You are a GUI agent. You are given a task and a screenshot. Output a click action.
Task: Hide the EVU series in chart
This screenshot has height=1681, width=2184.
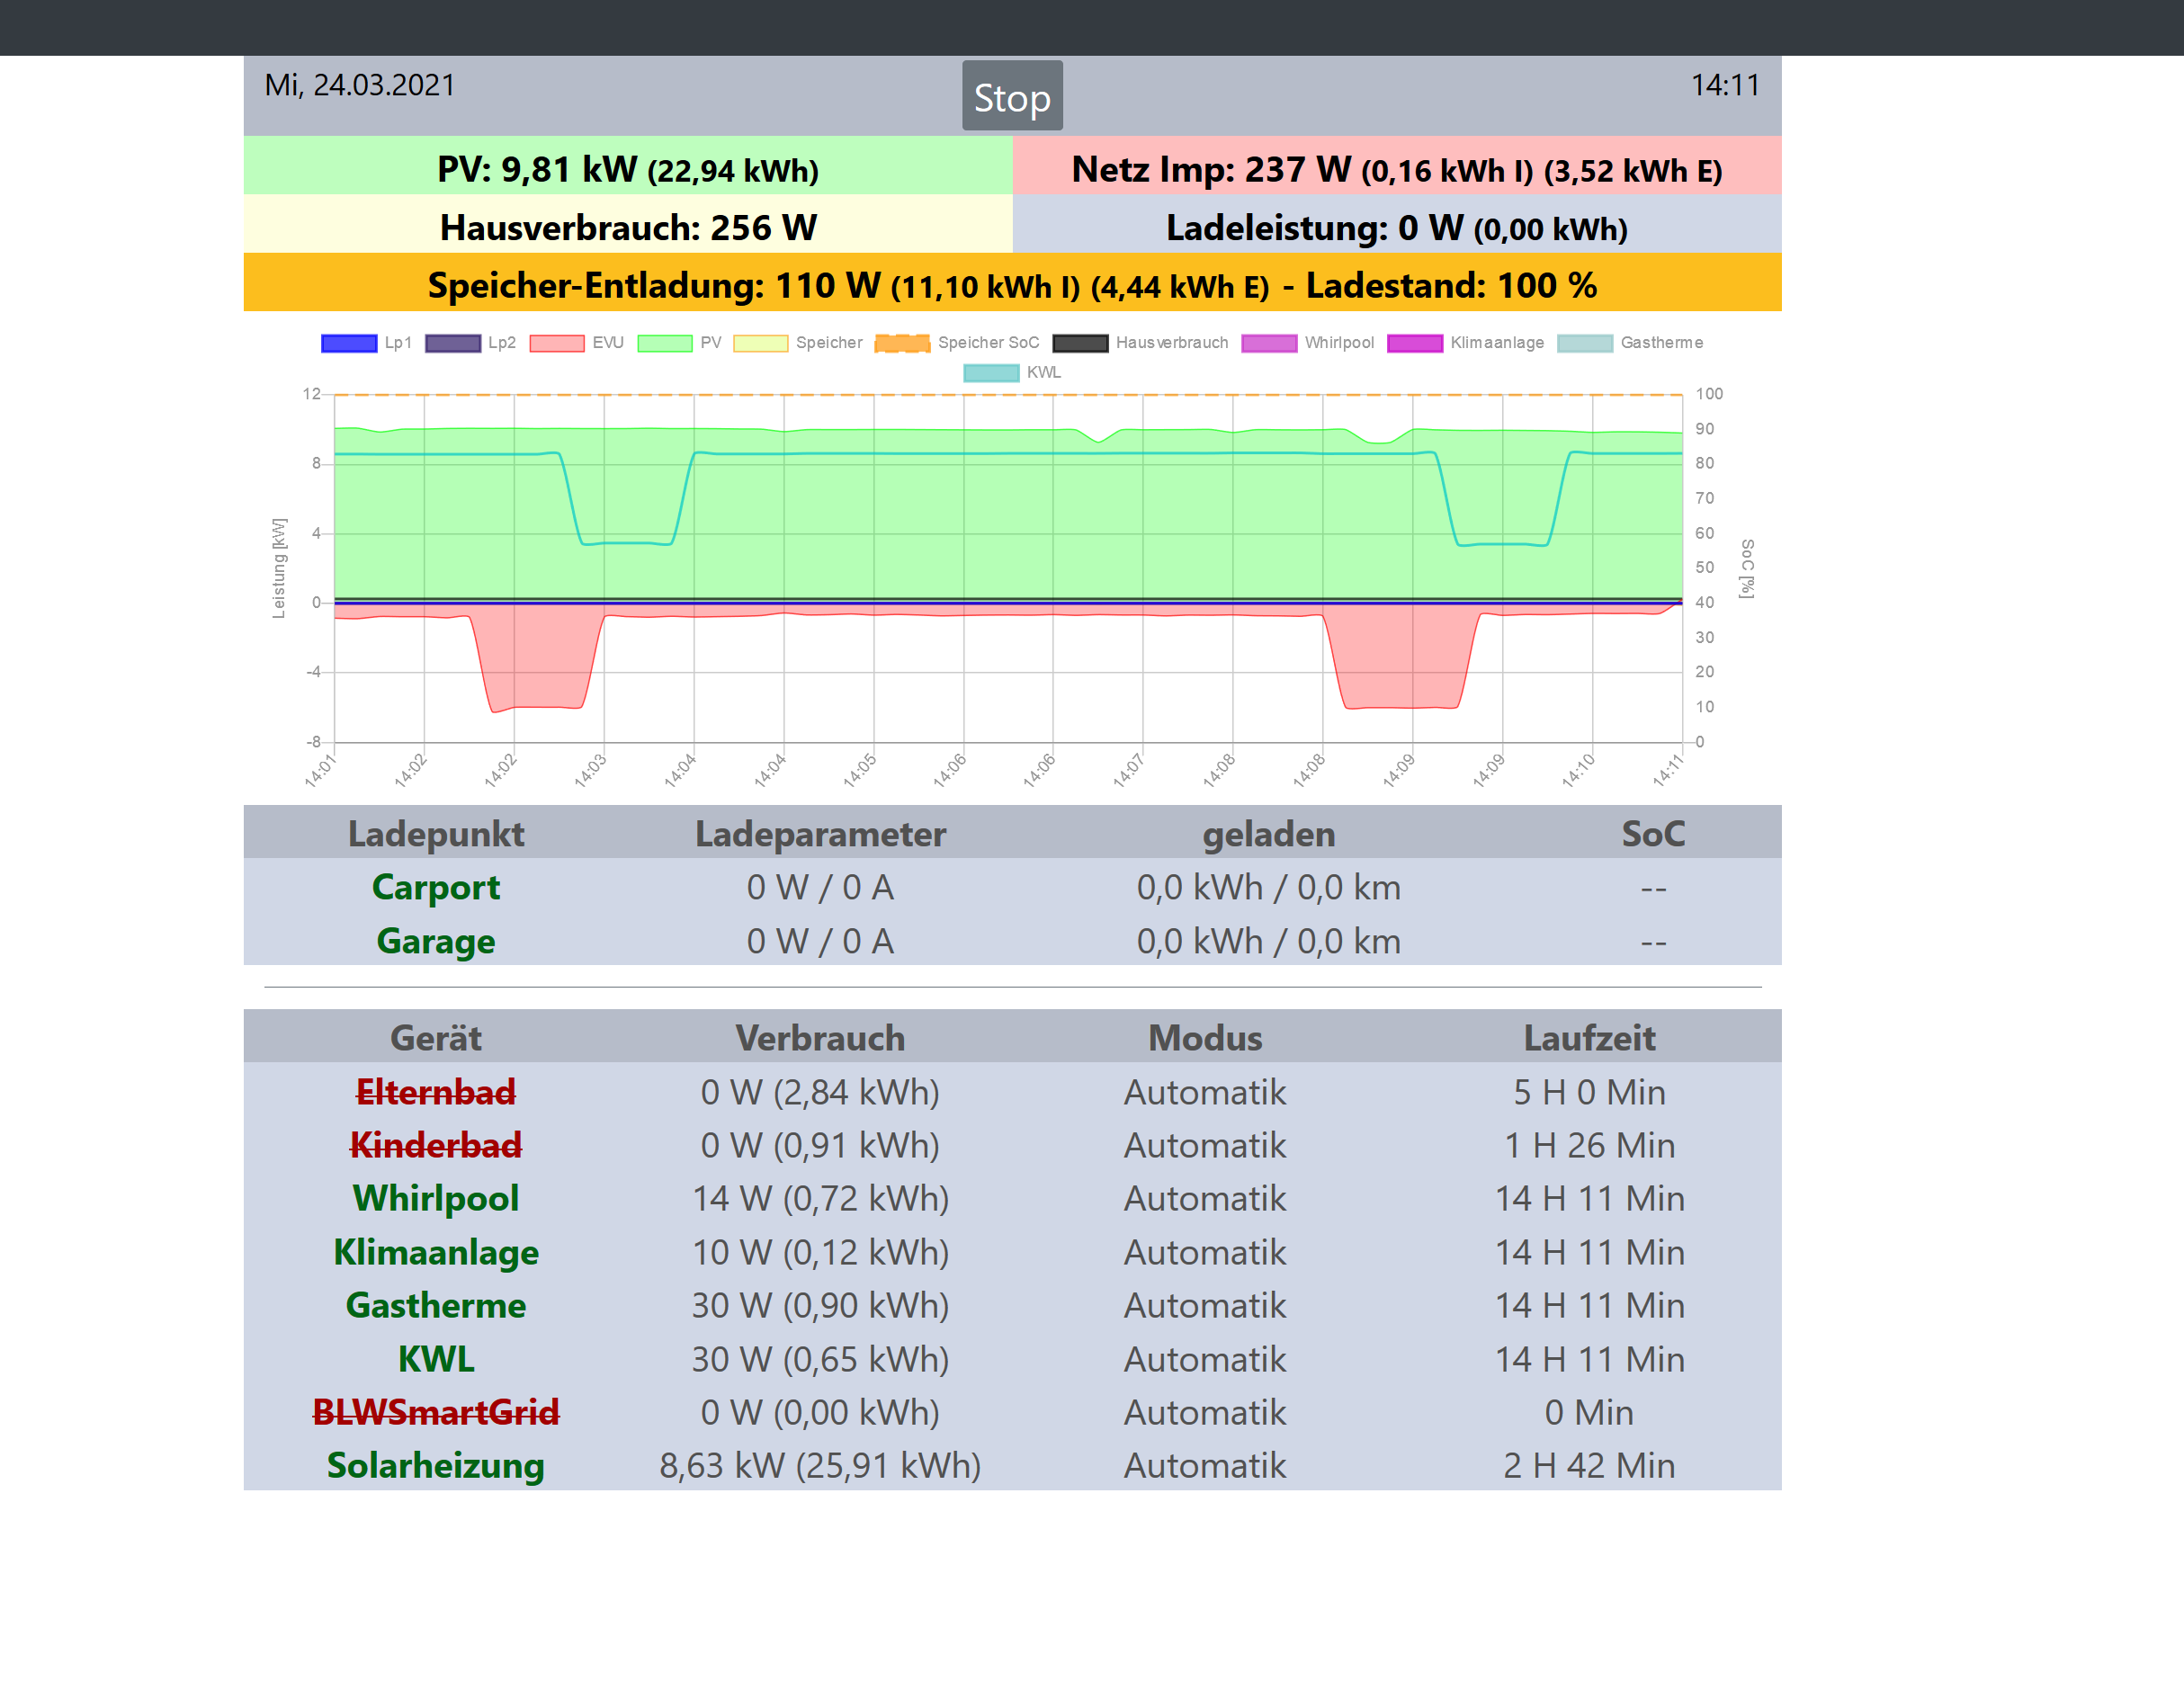click(557, 343)
